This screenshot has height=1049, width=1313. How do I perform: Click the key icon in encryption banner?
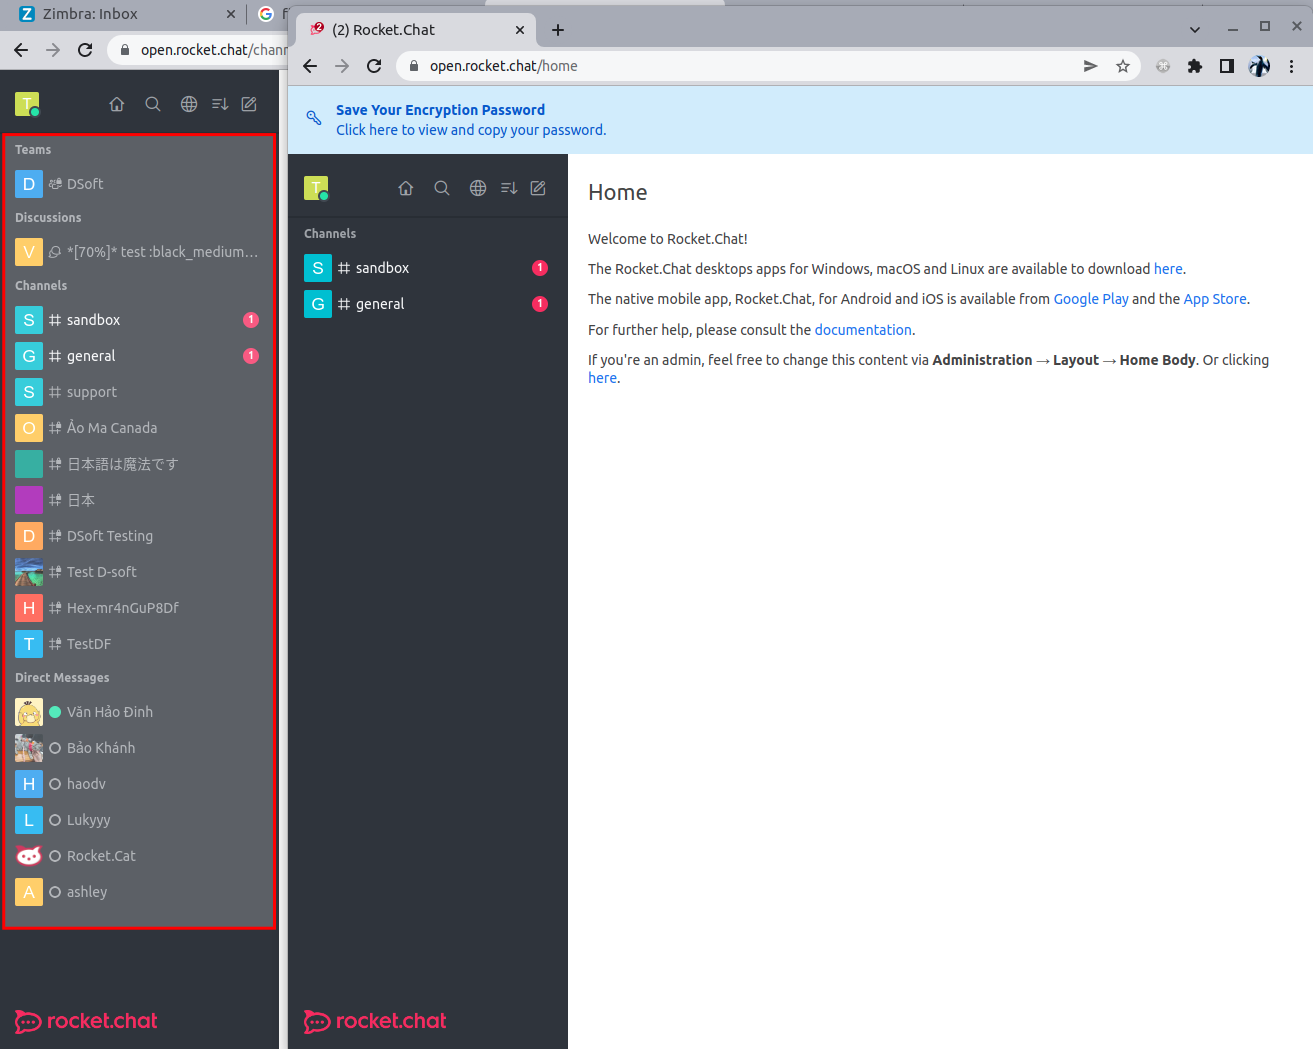click(314, 118)
